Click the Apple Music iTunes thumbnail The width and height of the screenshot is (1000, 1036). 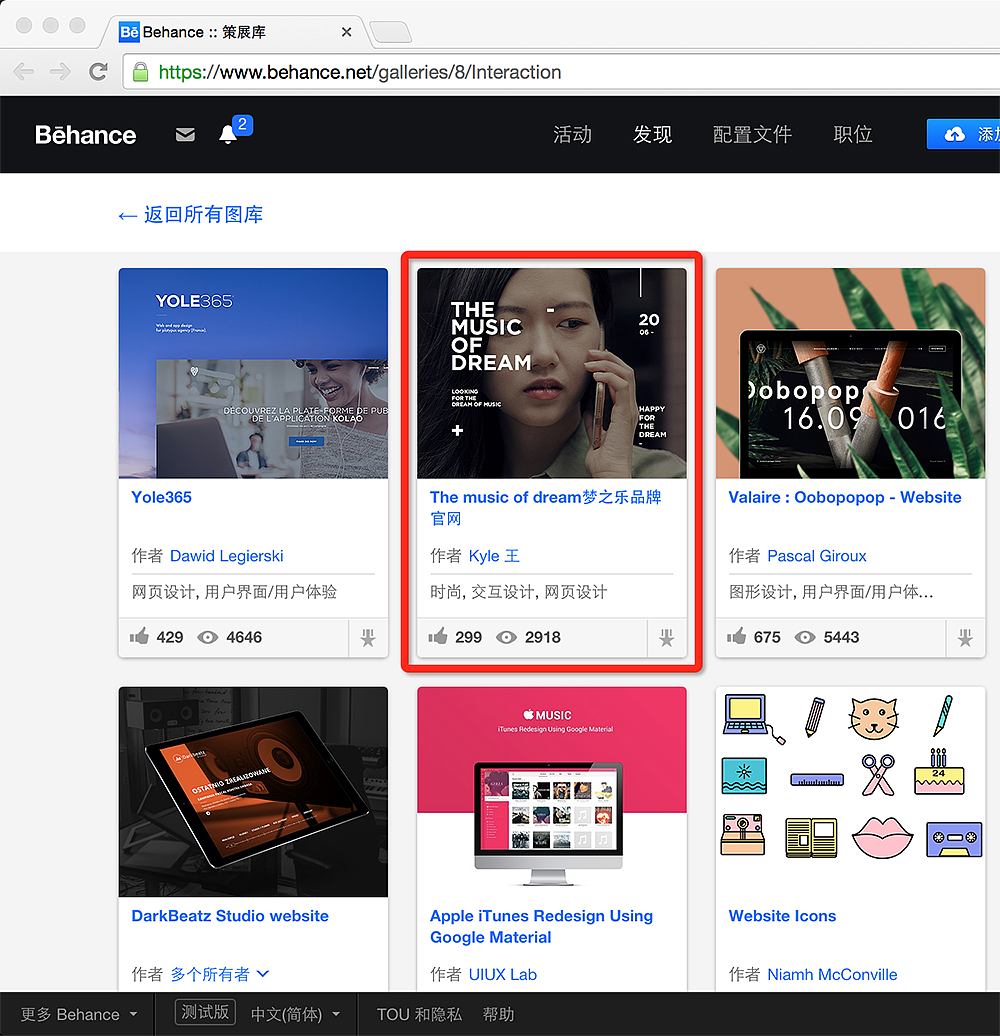[x=552, y=792]
